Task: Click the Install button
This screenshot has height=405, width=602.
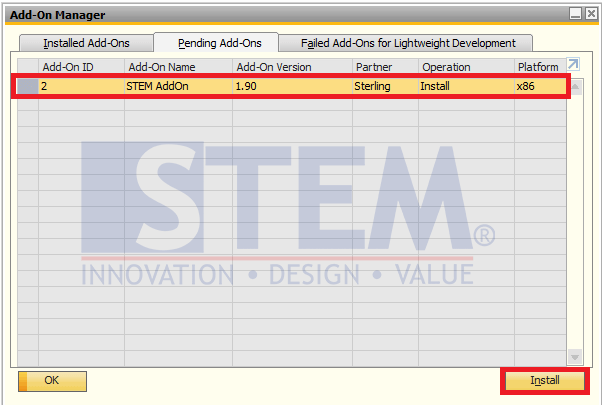Action: click(x=544, y=380)
